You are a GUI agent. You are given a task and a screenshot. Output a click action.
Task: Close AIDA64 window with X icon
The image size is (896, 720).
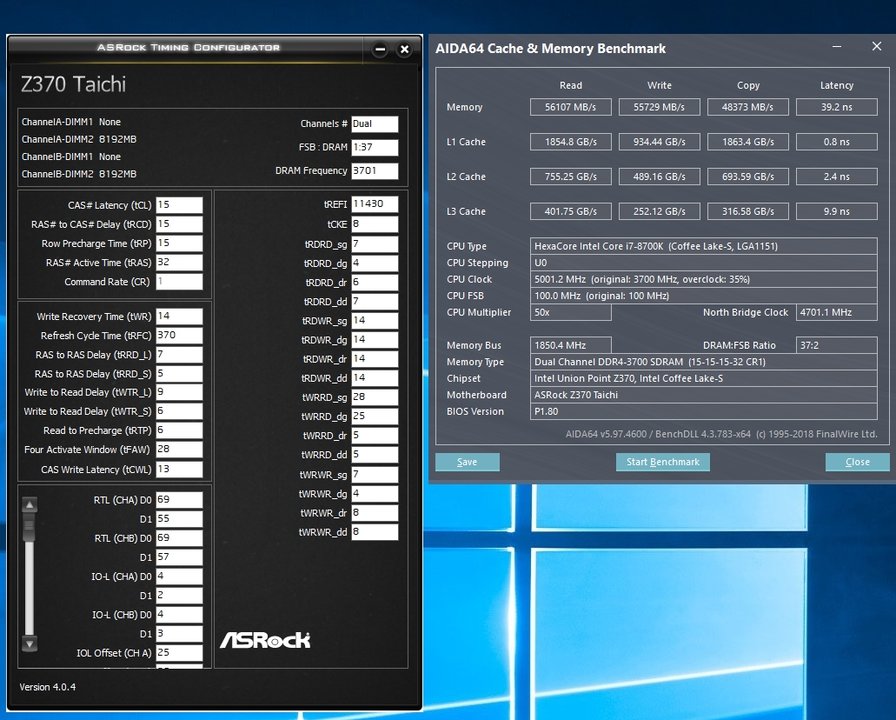(877, 47)
